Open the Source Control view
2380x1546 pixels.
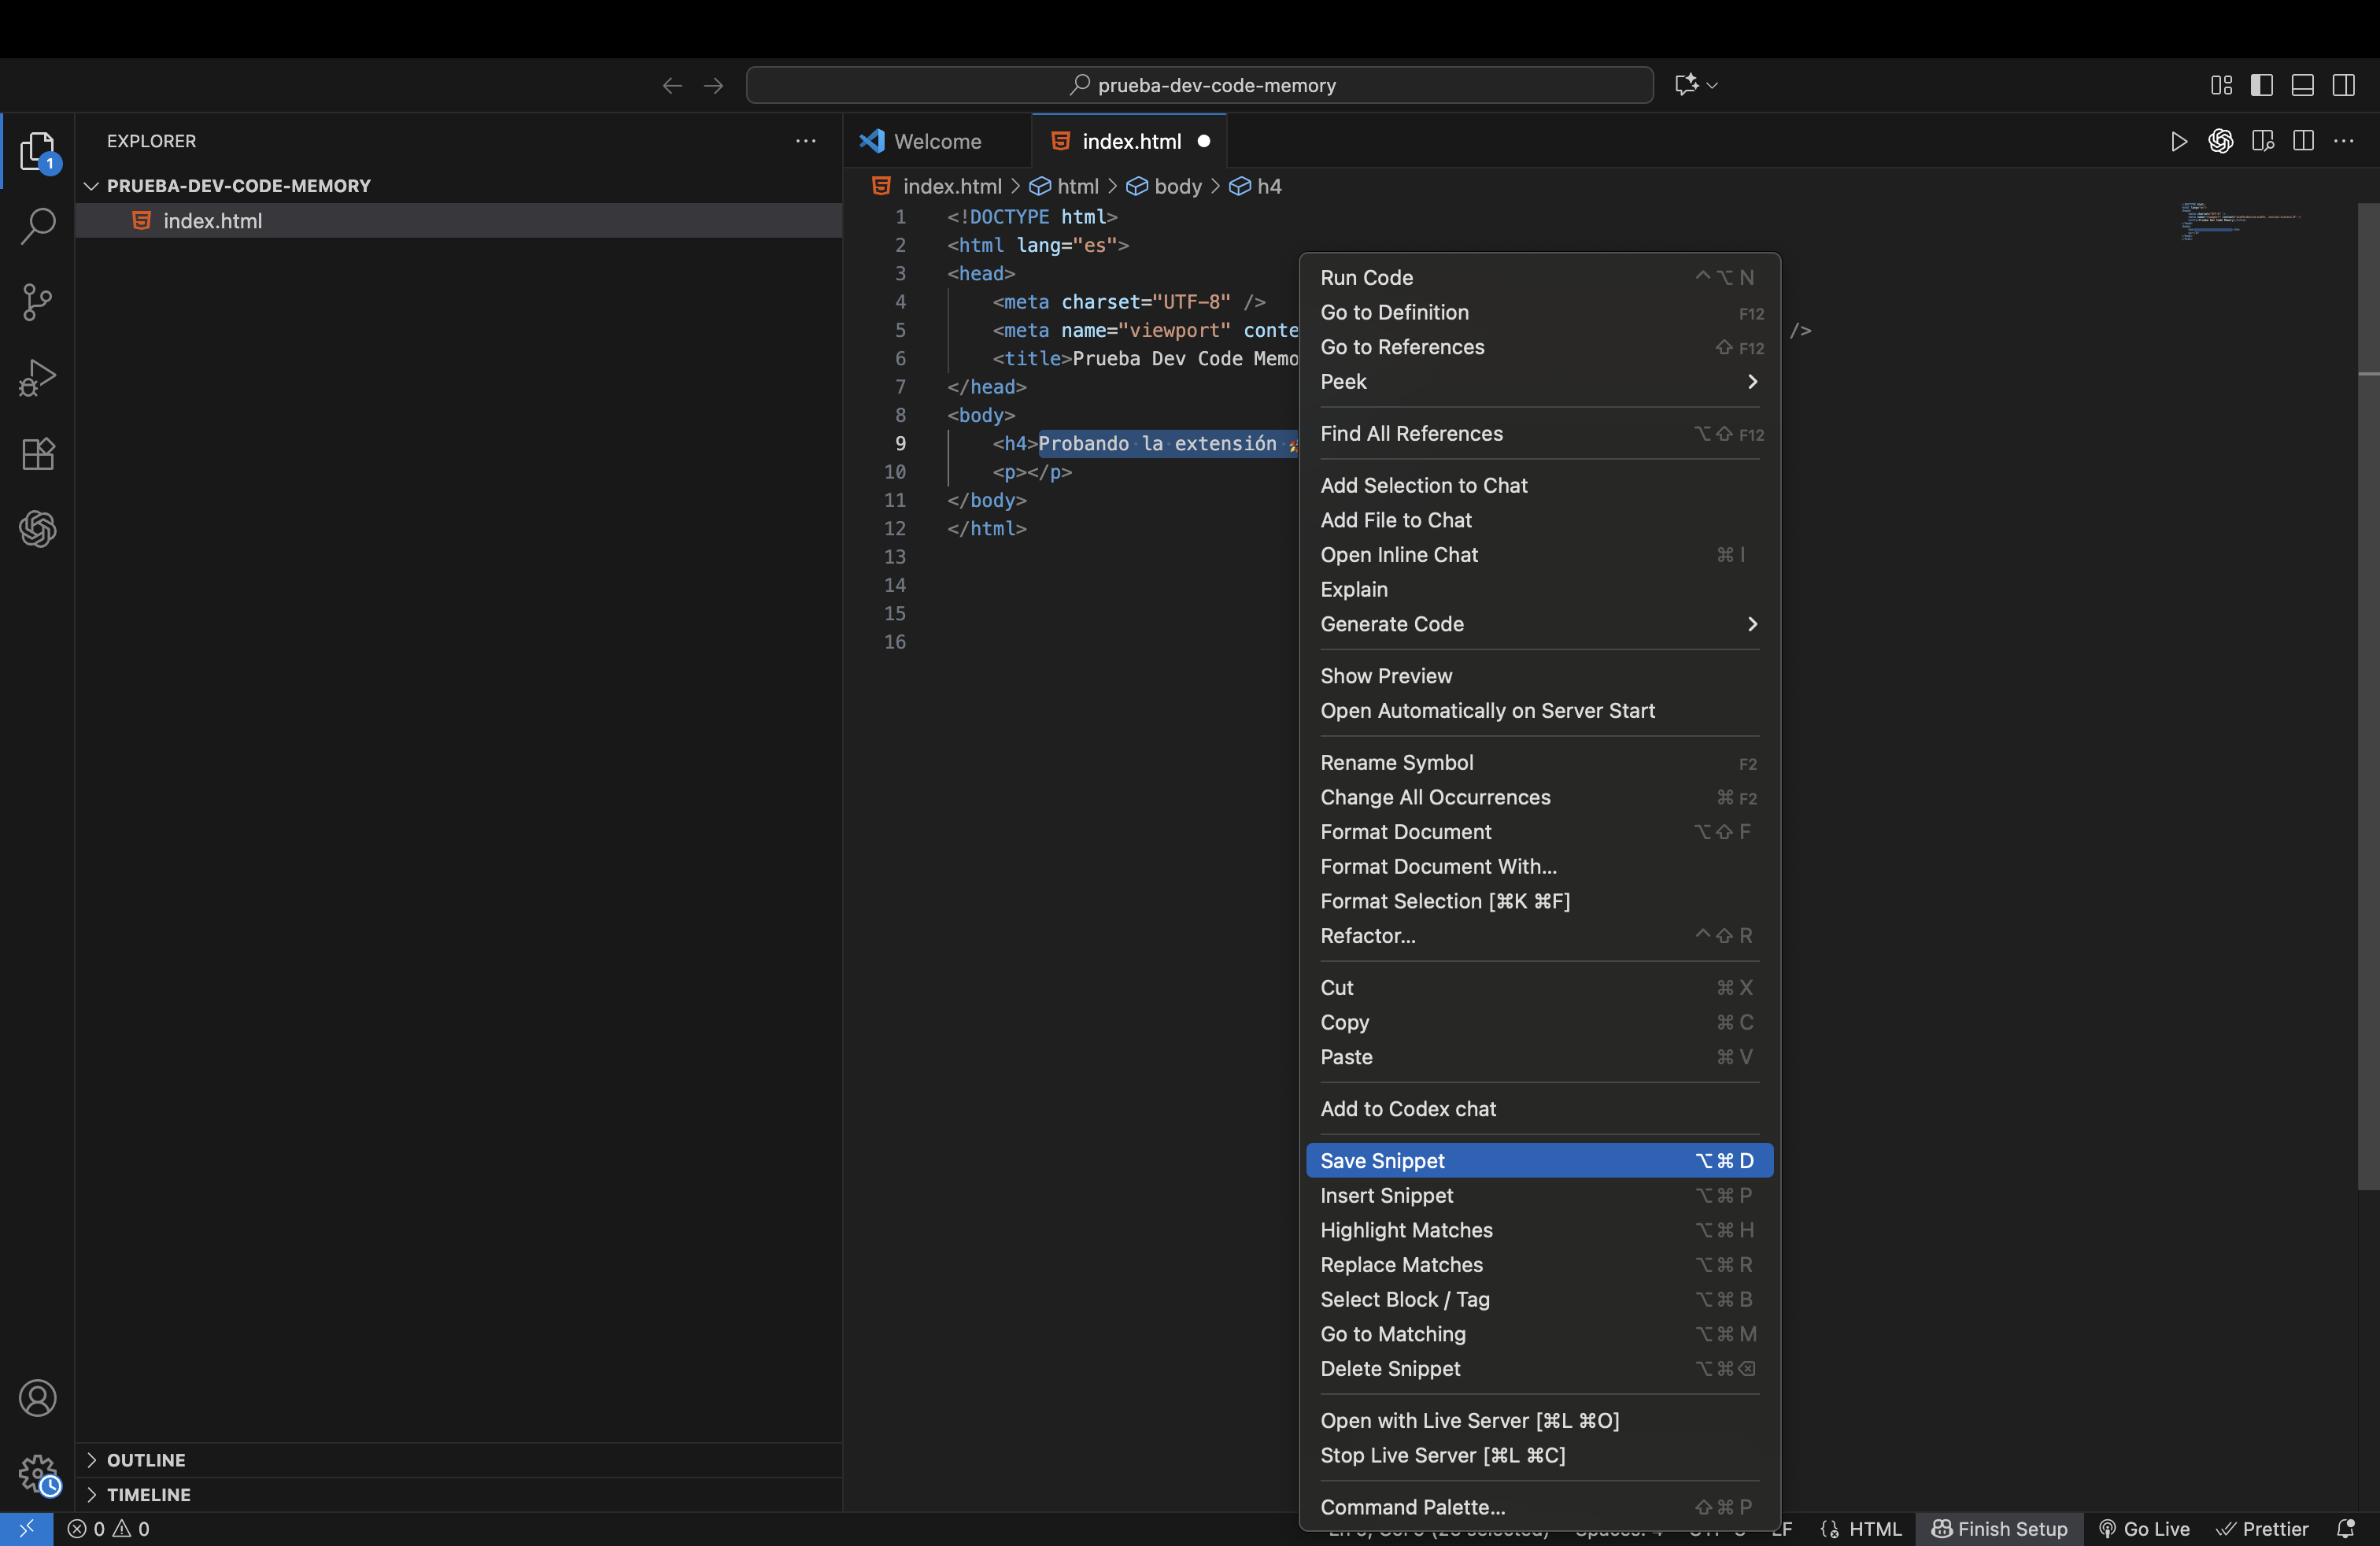tap(37, 301)
